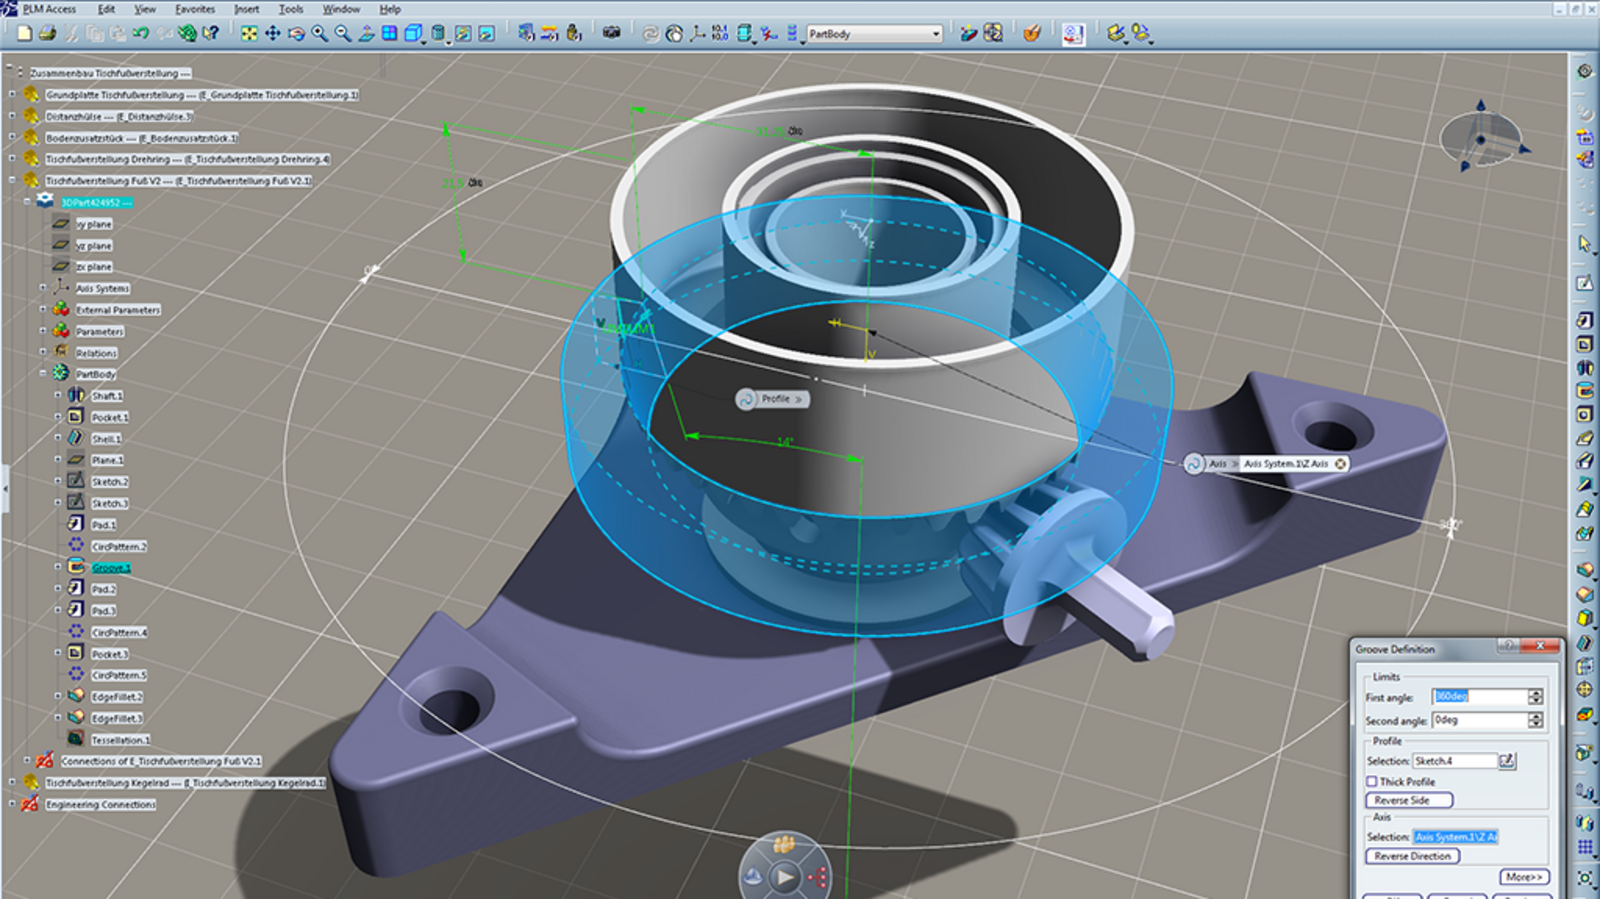Open the Tools menu
Viewport: 1600px width, 899px height.
tap(291, 9)
